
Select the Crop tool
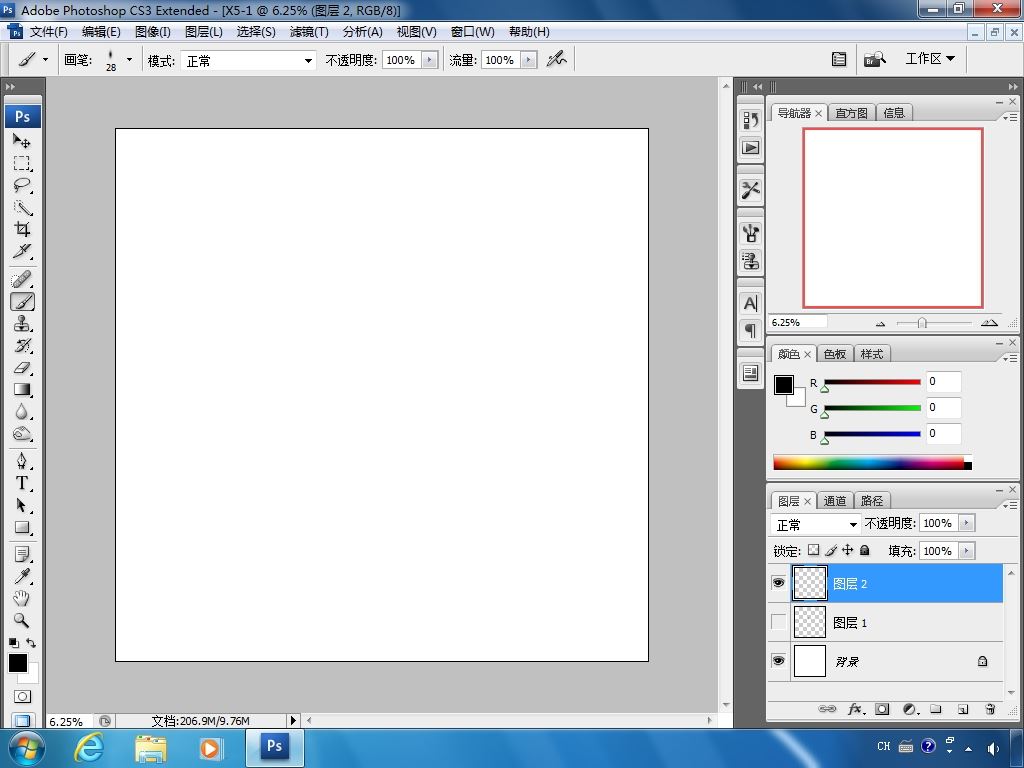click(x=22, y=229)
